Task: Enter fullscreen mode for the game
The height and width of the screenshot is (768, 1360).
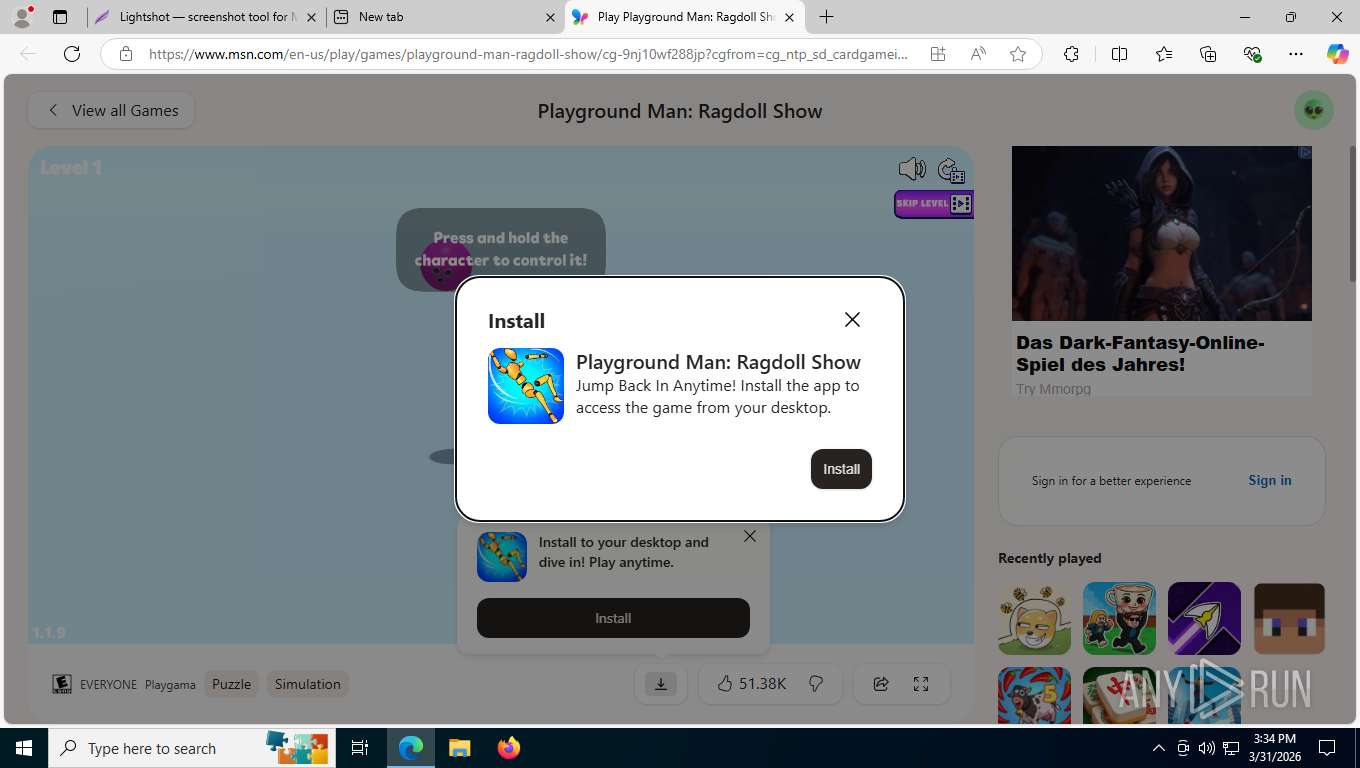Action: (x=921, y=684)
